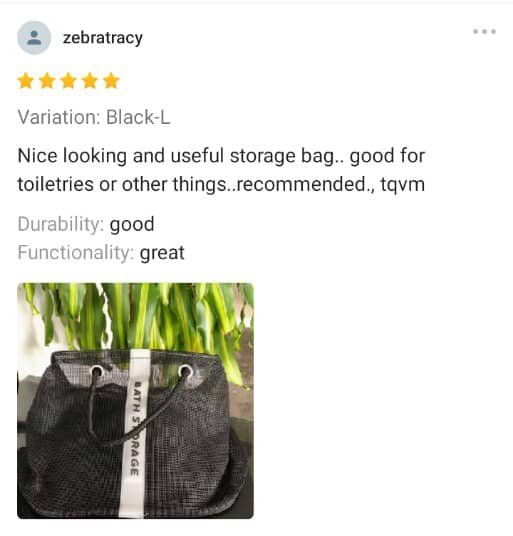Open the black mesh bag review photo
Screen dimensions: 513x536
tap(135, 401)
